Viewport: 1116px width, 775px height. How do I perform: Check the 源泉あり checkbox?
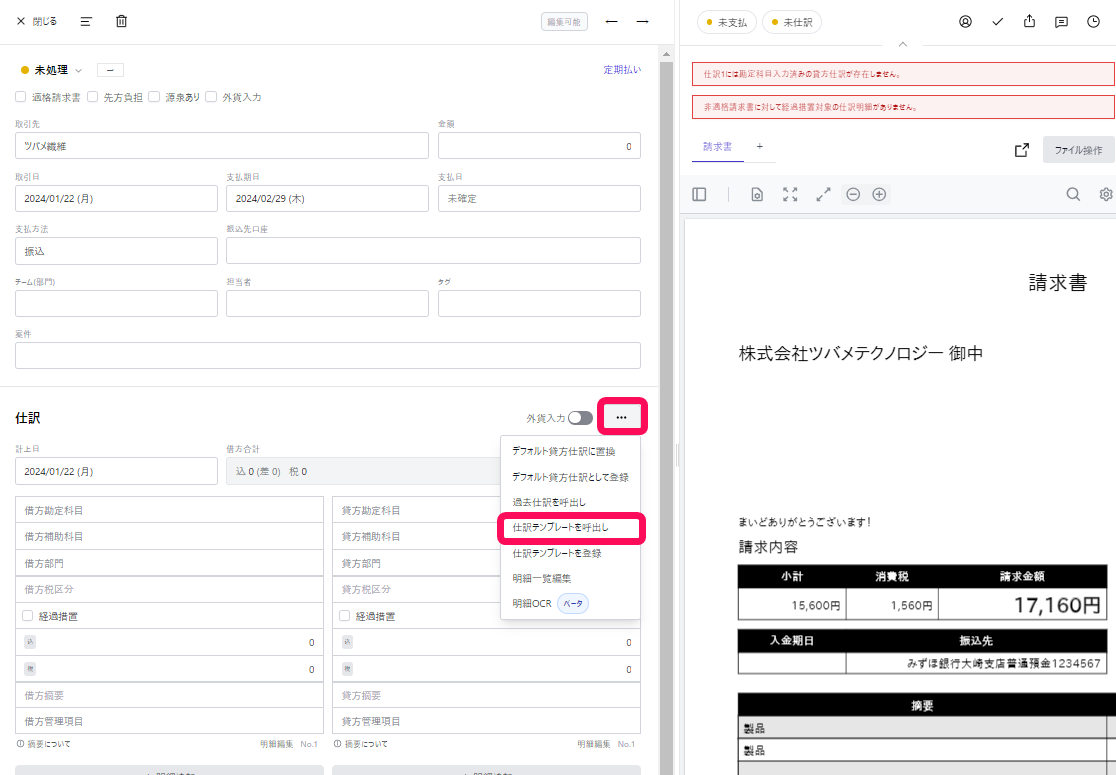(154, 97)
